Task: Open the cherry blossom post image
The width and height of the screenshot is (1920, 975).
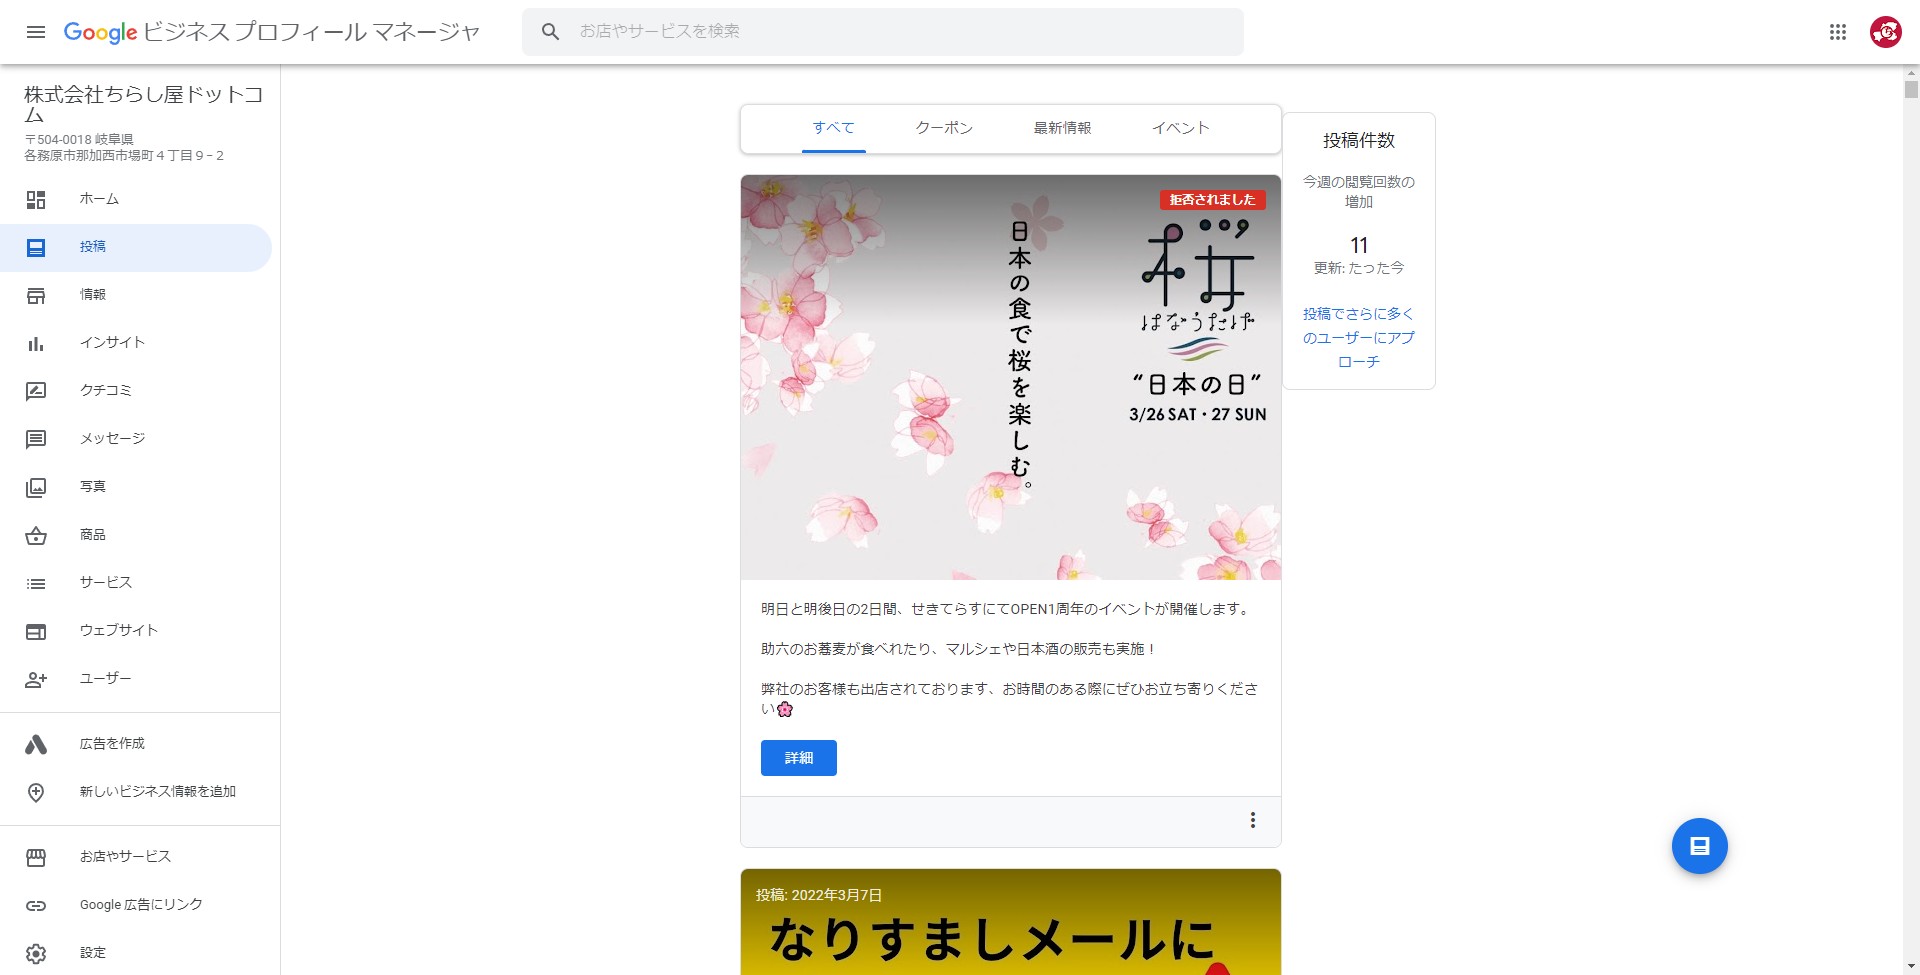Action: (1010, 377)
